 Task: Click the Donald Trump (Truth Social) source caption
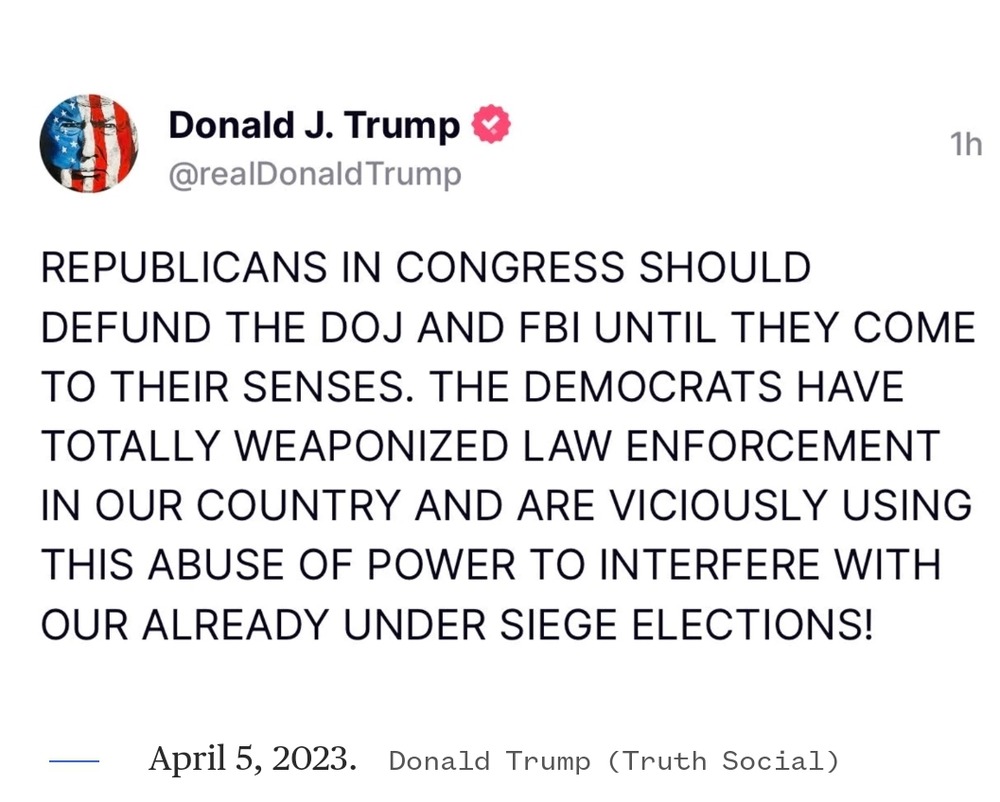[x=613, y=761]
